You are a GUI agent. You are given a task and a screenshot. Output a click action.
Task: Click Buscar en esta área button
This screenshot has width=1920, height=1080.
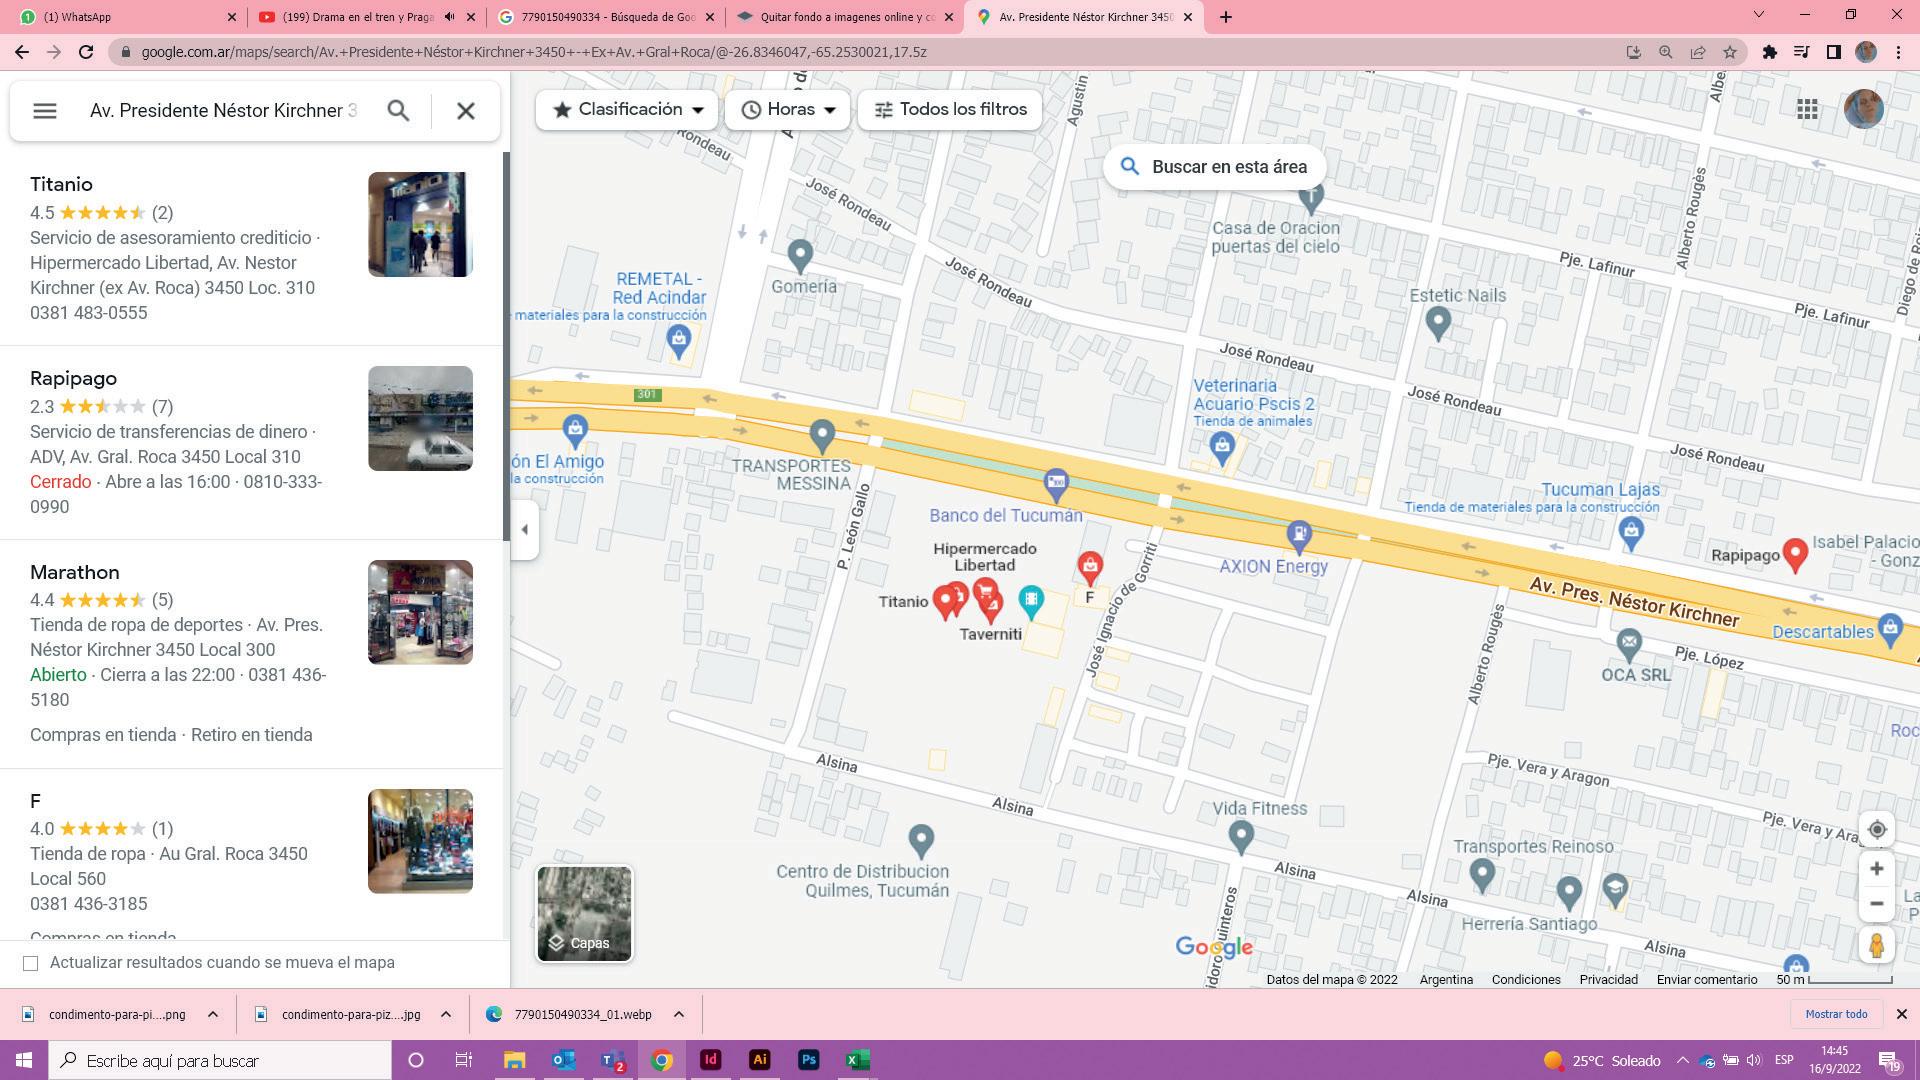tap(1214, 167)
